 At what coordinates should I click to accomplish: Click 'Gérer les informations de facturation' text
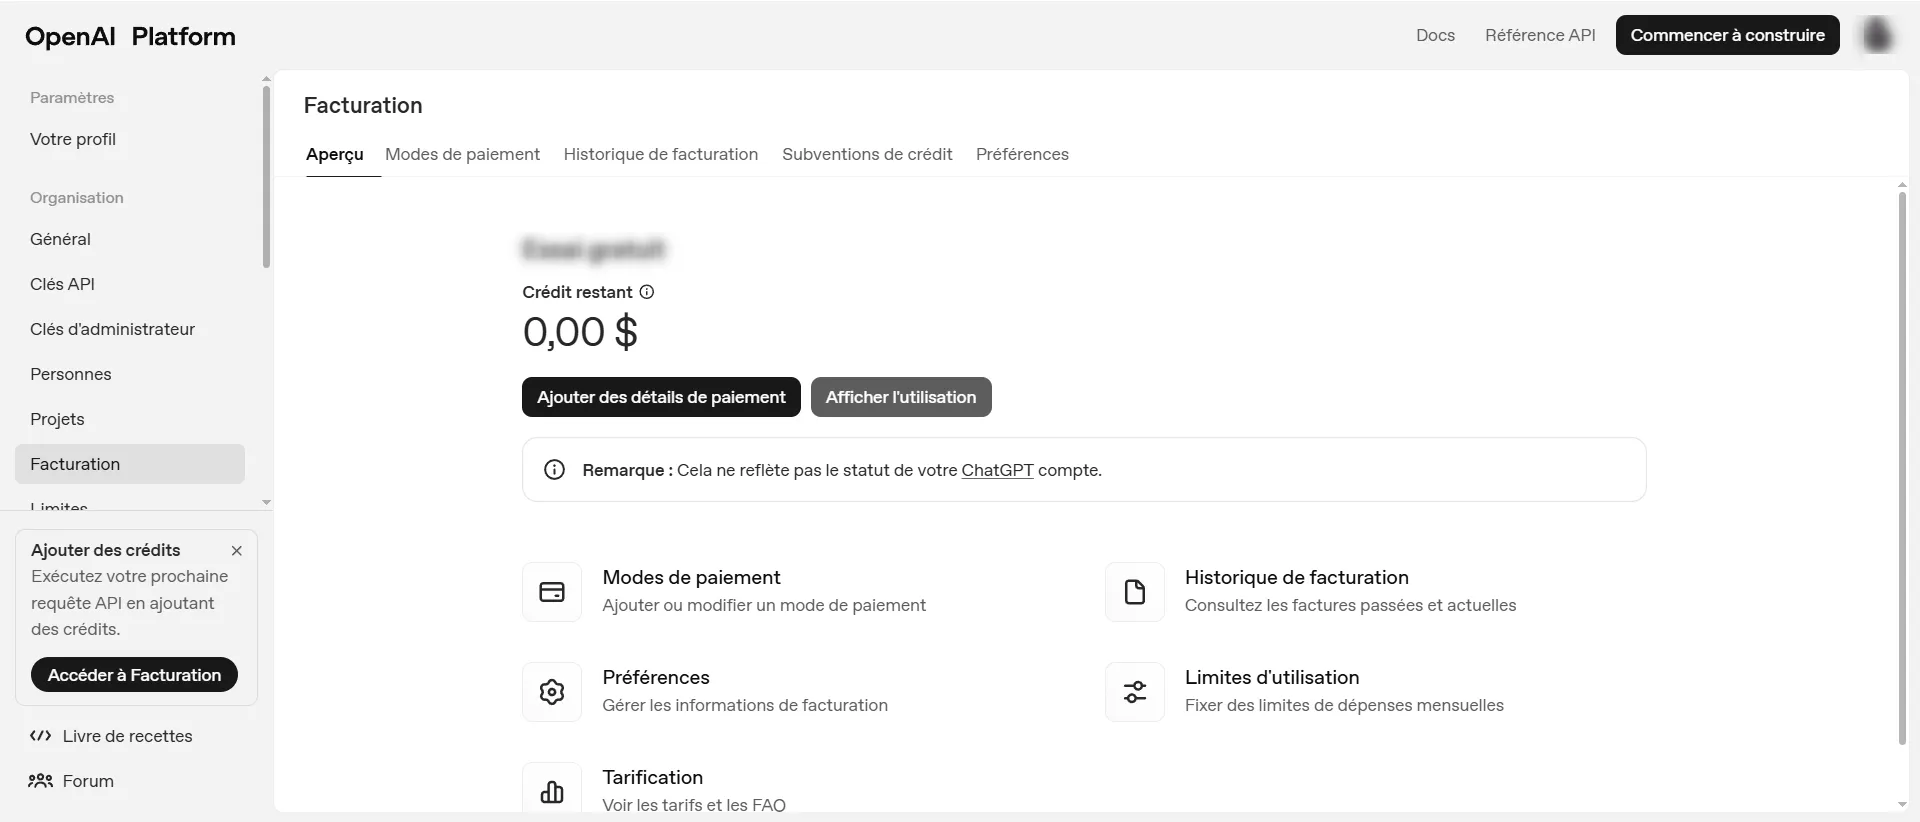[x=745, y=705]
